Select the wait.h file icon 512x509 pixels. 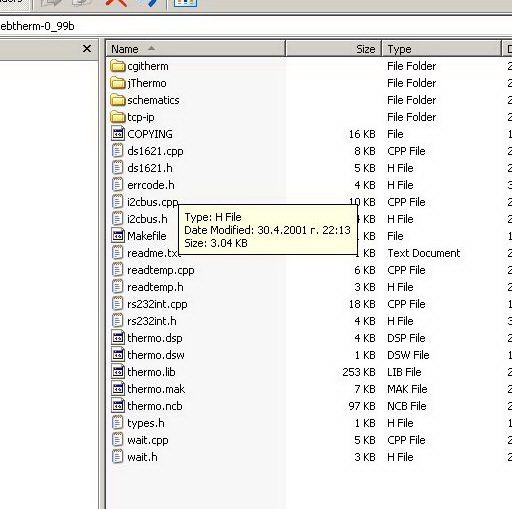pos(117,457)
